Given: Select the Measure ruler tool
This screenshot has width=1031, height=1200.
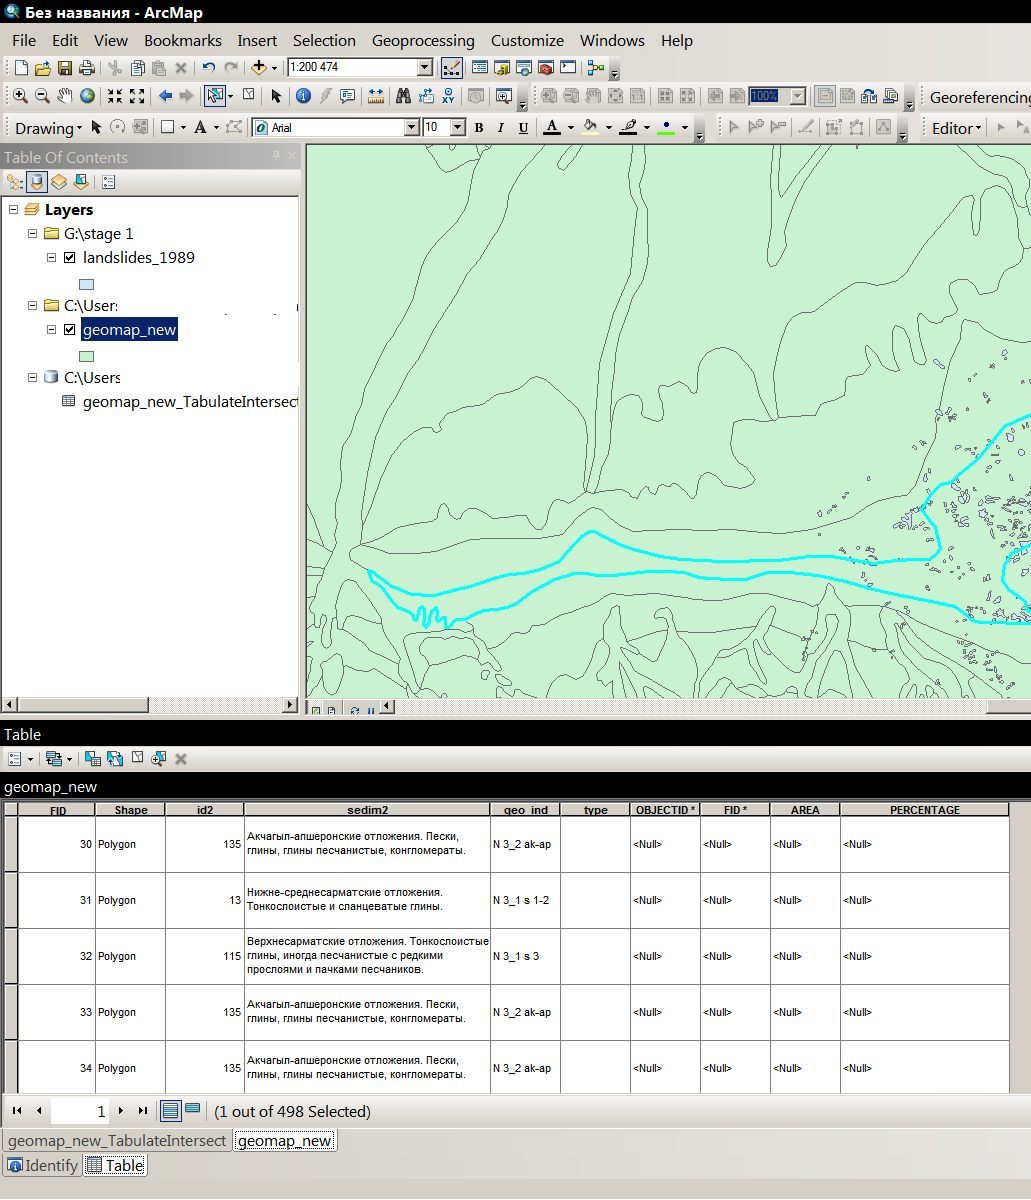Looking at the screenshot, I should pyautogui.click(x=376, y=97).
